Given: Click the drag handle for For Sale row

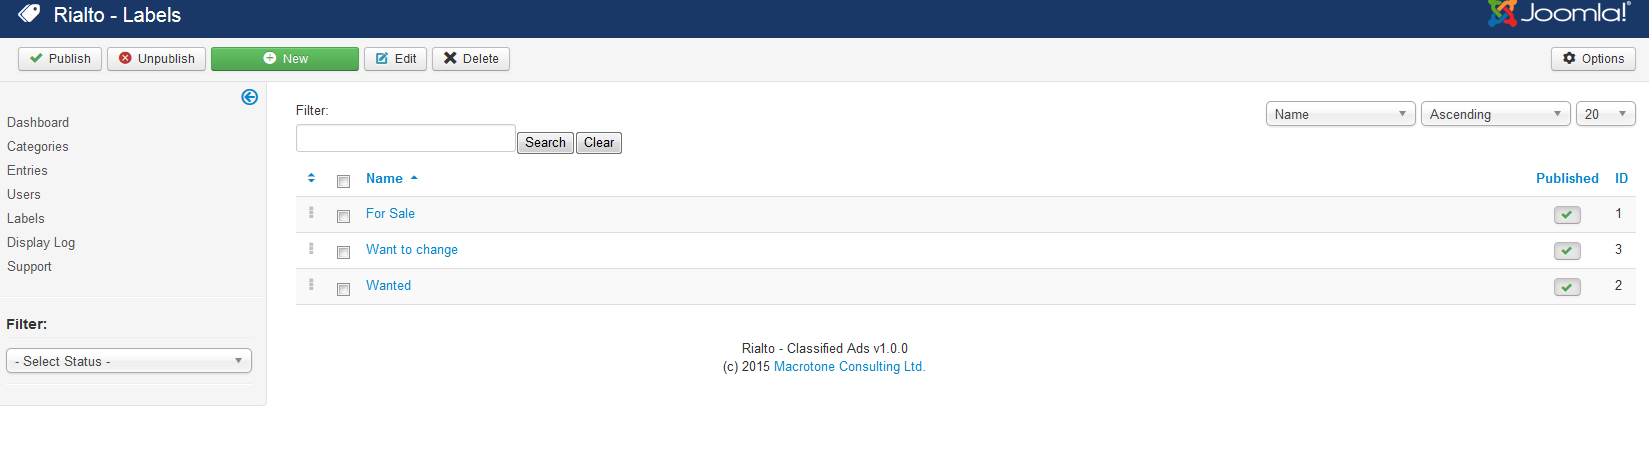Looking at the screenshot, I should [x=311, y=213].
